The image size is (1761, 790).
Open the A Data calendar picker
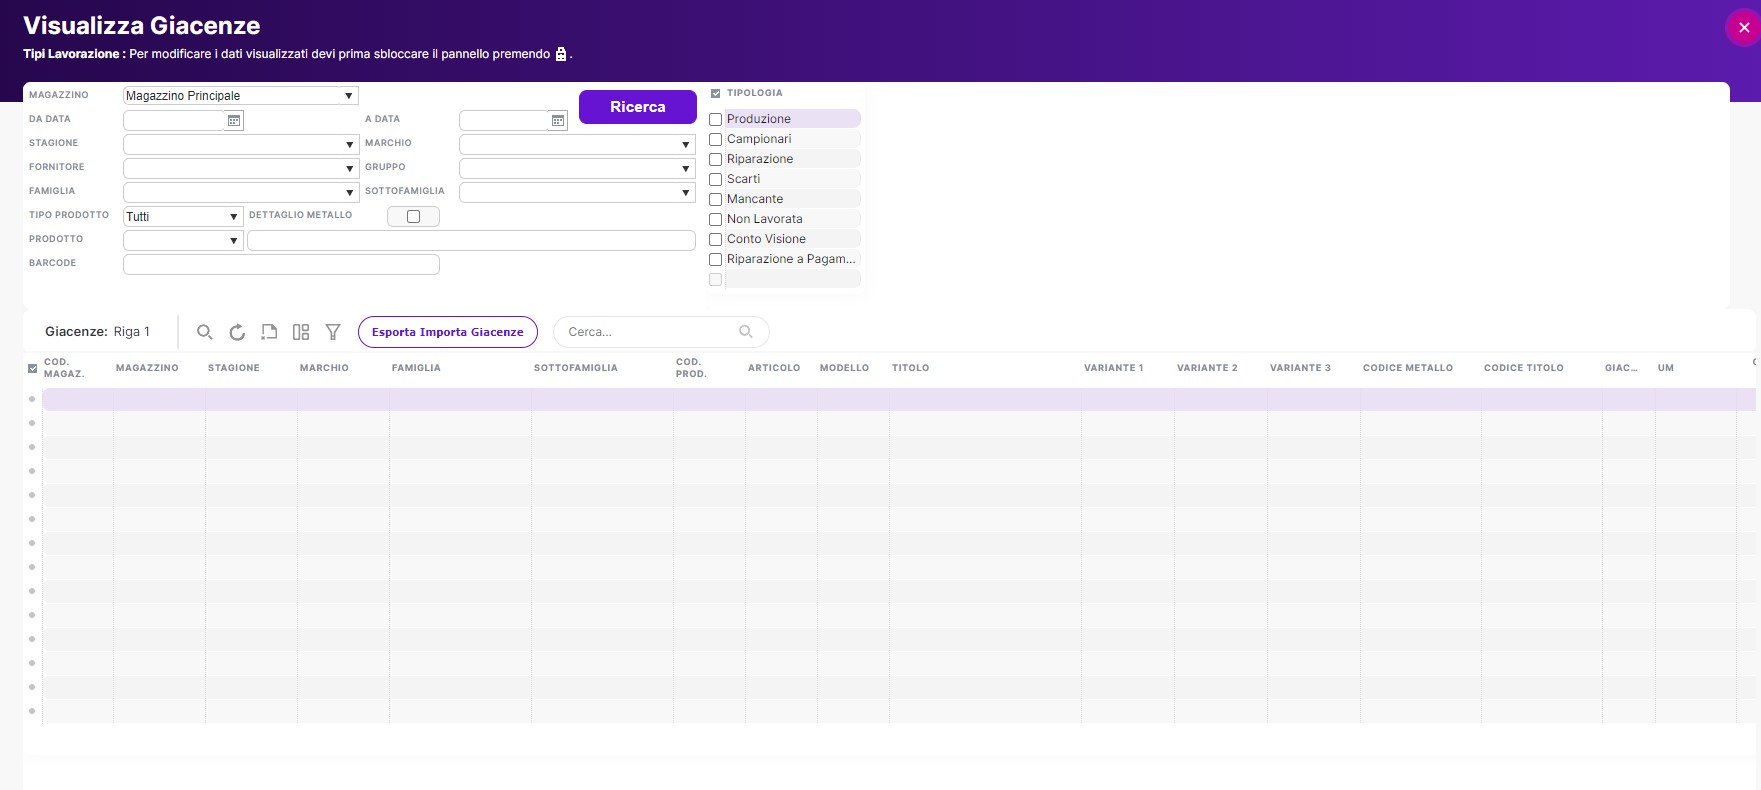558,121
